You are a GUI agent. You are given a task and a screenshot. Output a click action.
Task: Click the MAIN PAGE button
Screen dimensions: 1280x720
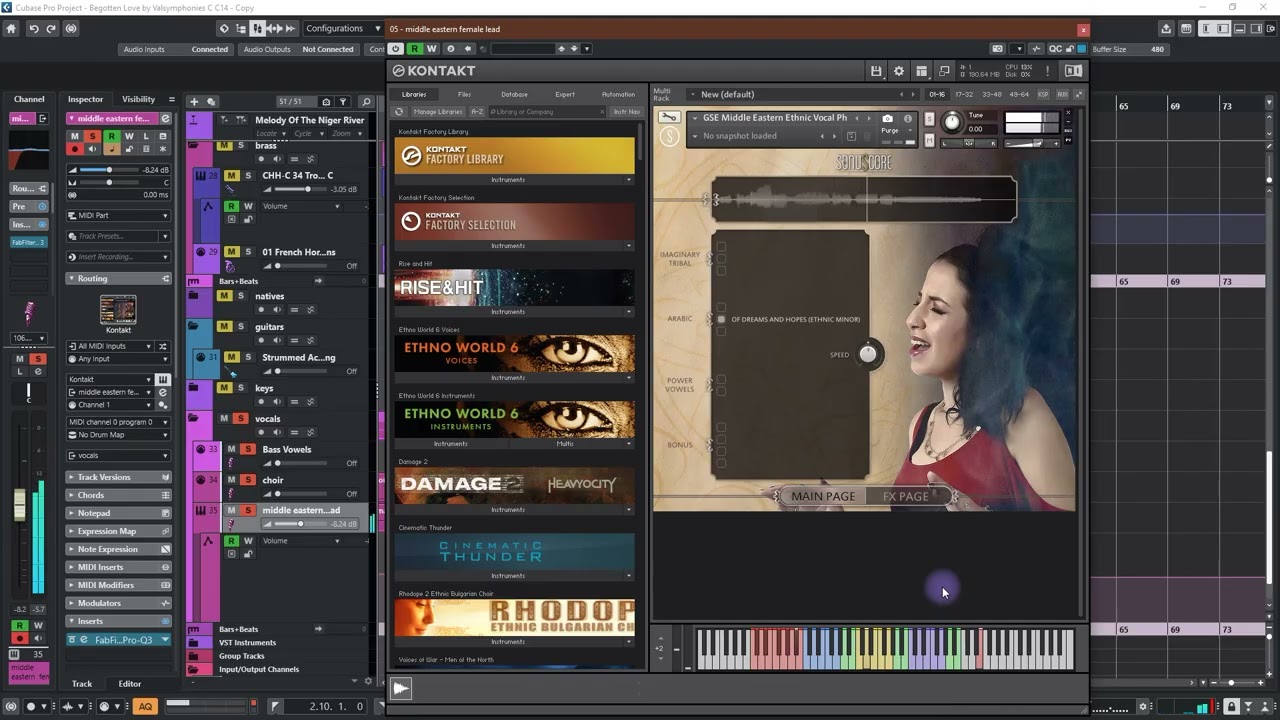tap(823, 496)
